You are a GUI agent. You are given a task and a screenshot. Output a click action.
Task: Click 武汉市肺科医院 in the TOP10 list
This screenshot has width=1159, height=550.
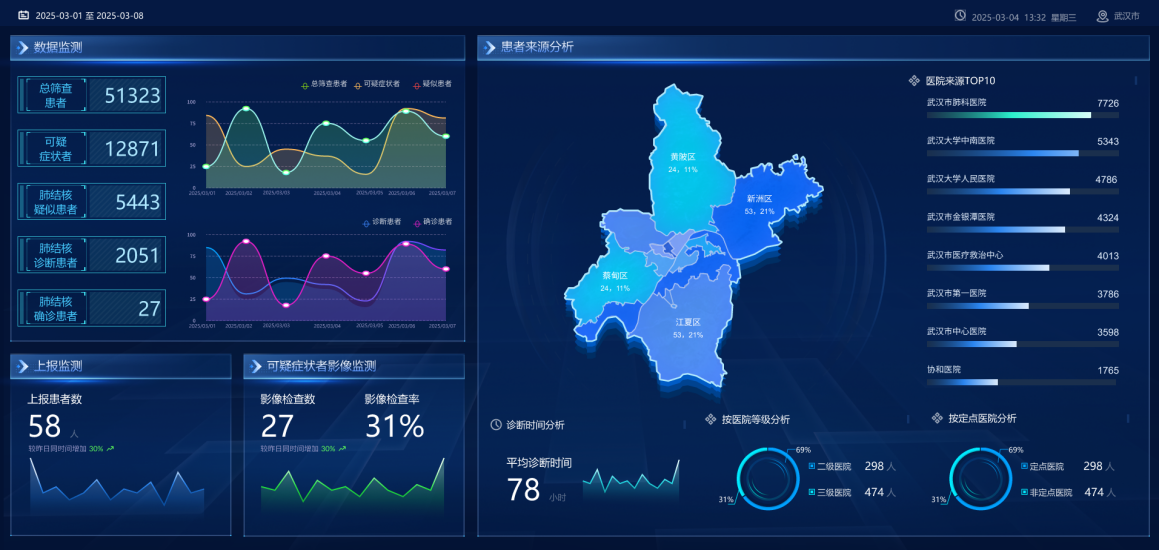[x=956, y=102]
